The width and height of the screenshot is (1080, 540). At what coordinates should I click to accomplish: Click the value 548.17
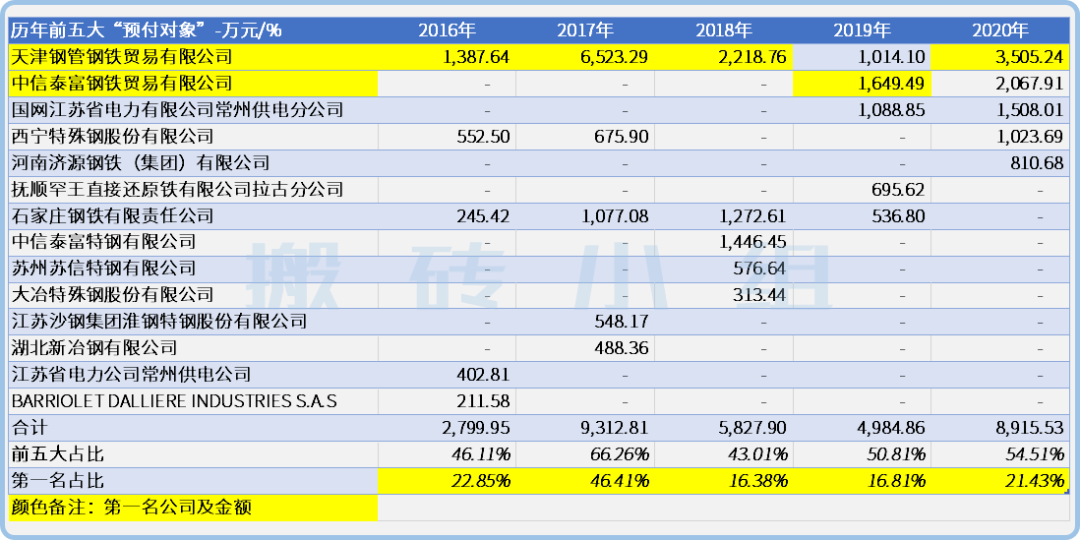(622, 322)
